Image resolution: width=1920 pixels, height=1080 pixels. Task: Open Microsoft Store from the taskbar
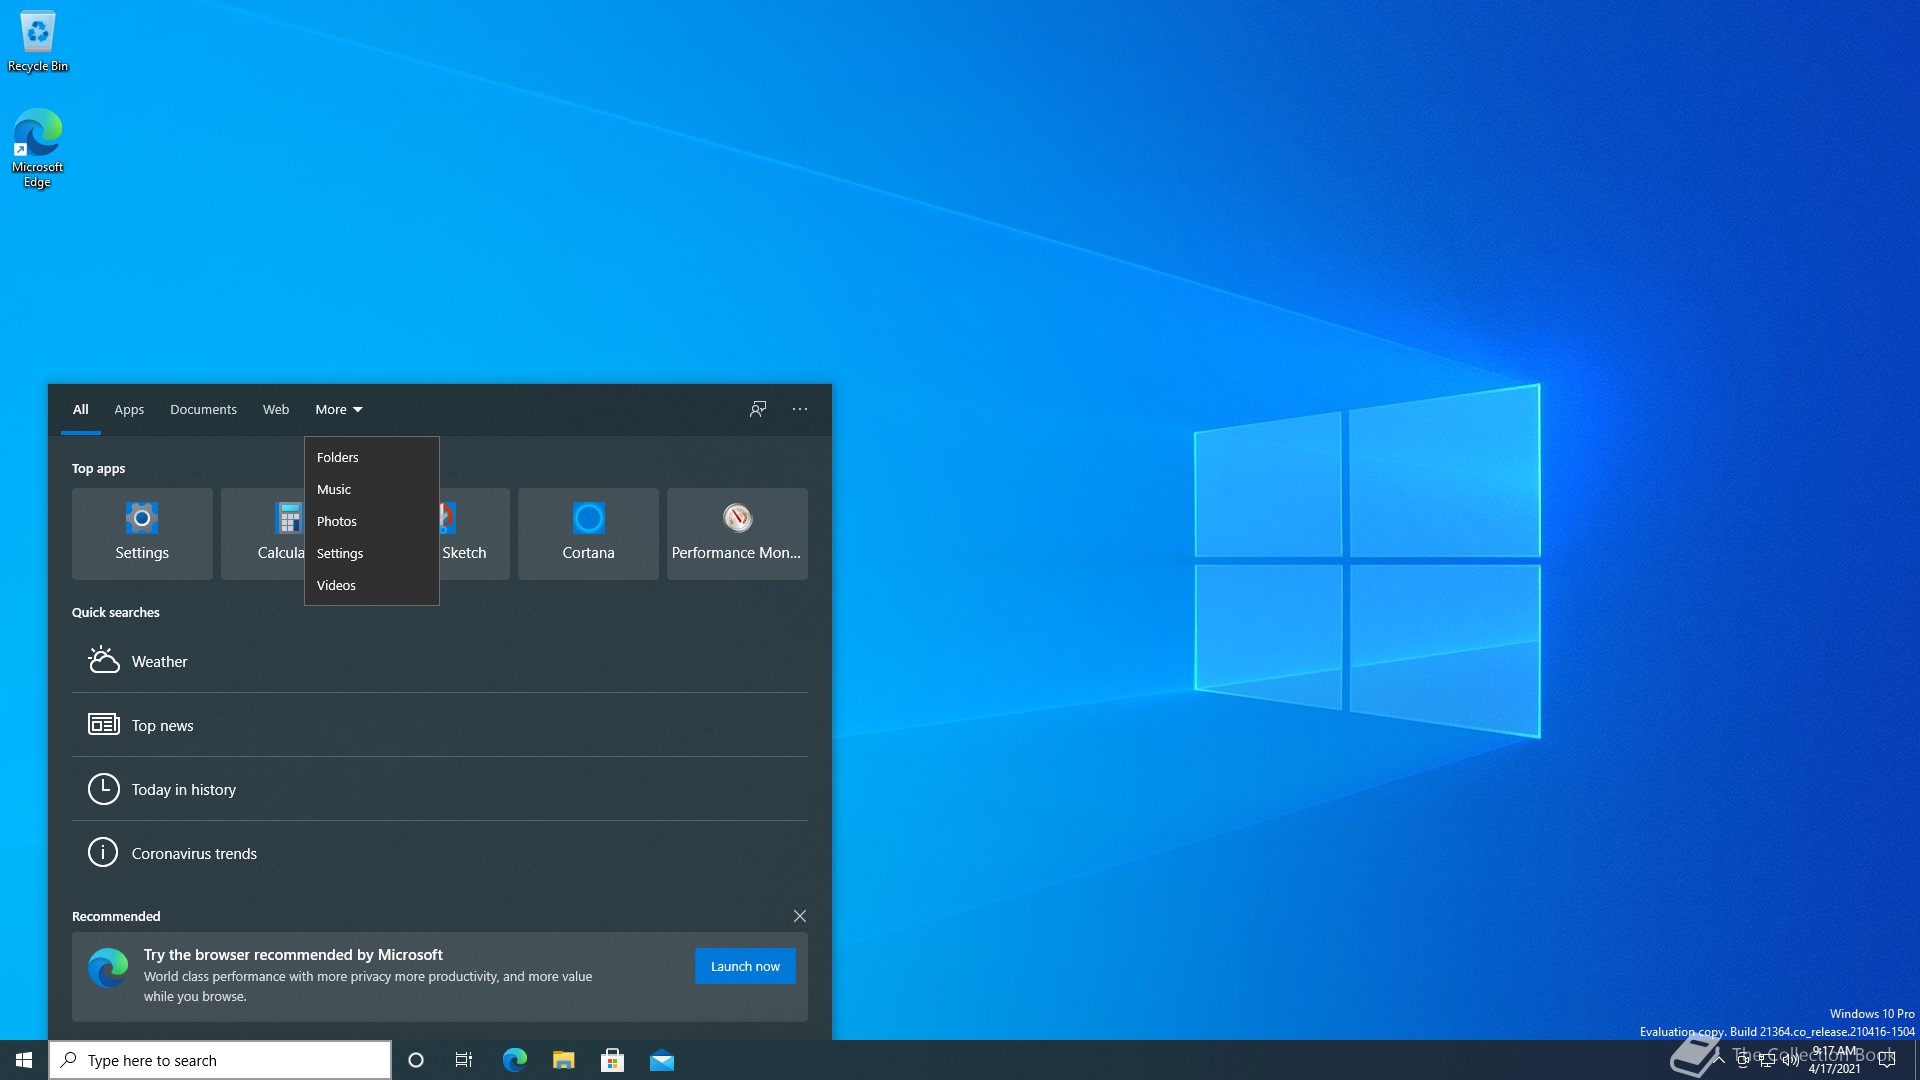click(612, 1060)
